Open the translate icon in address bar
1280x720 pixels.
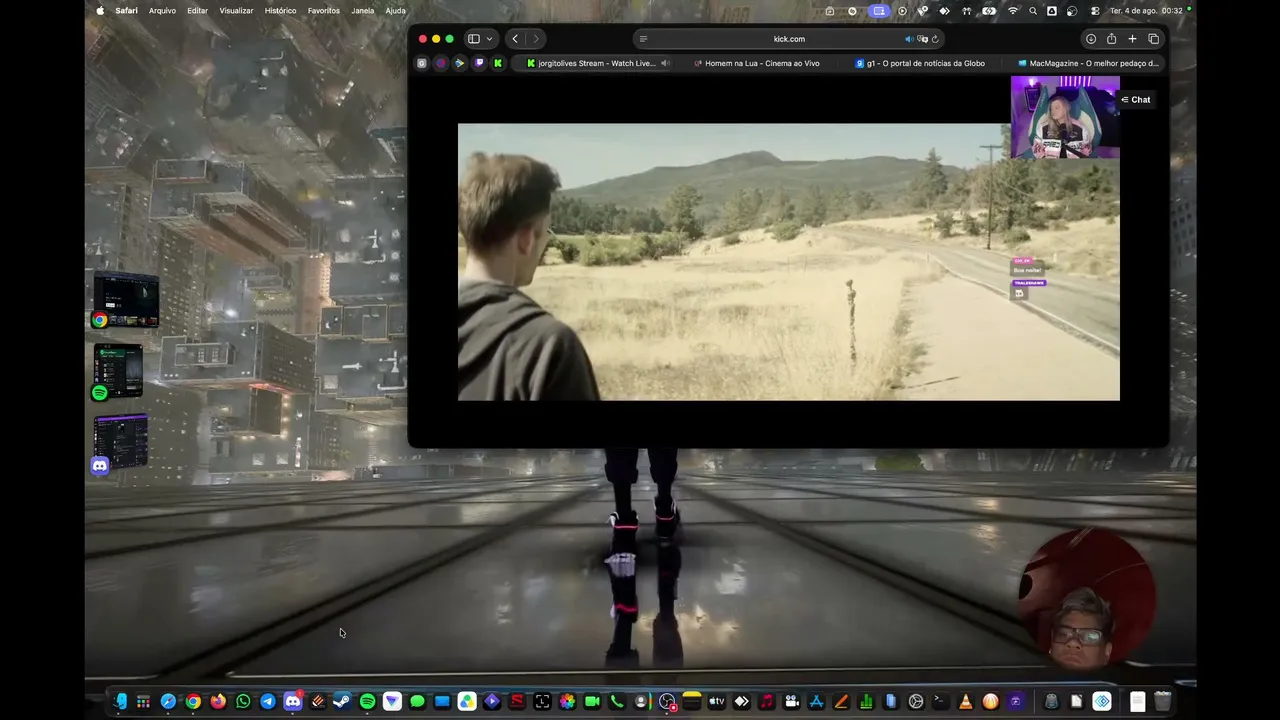click(922, 39)
